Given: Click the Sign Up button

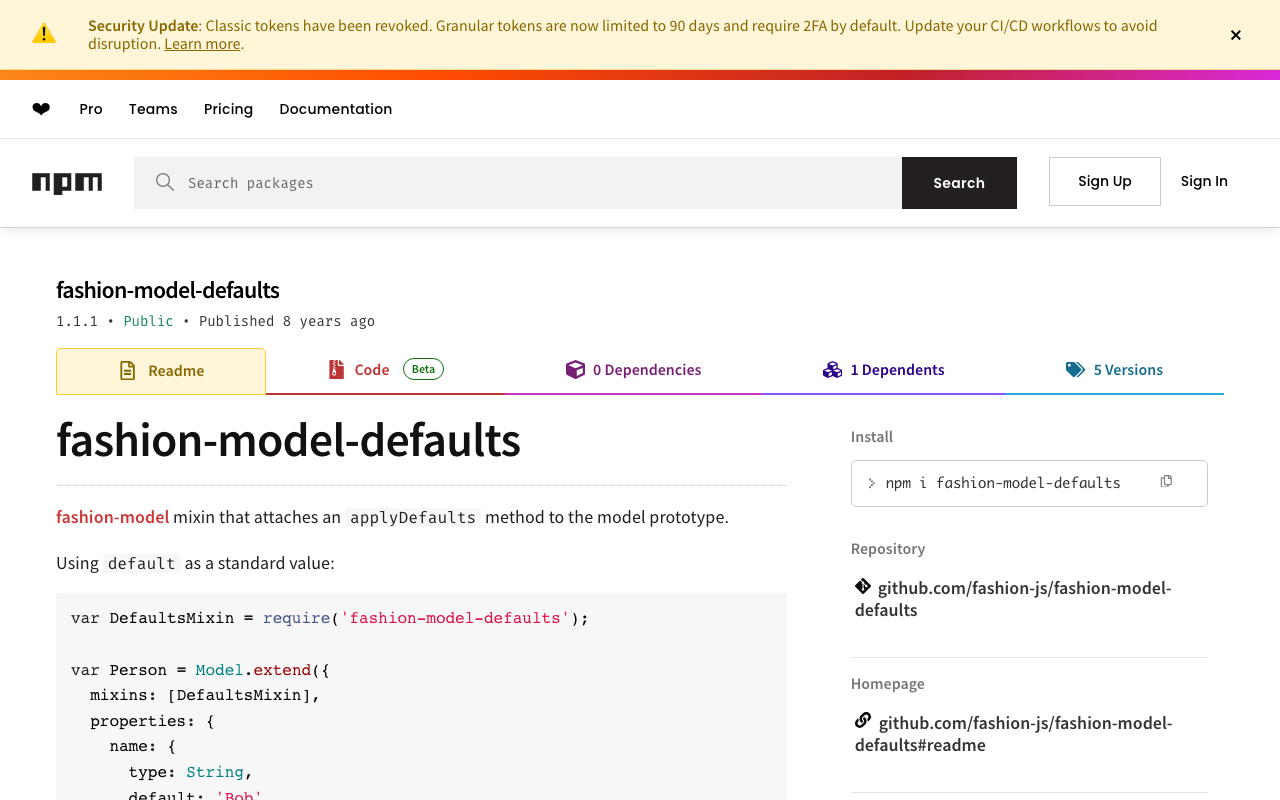Looking at the screenshot, I should click(1104, 181).
